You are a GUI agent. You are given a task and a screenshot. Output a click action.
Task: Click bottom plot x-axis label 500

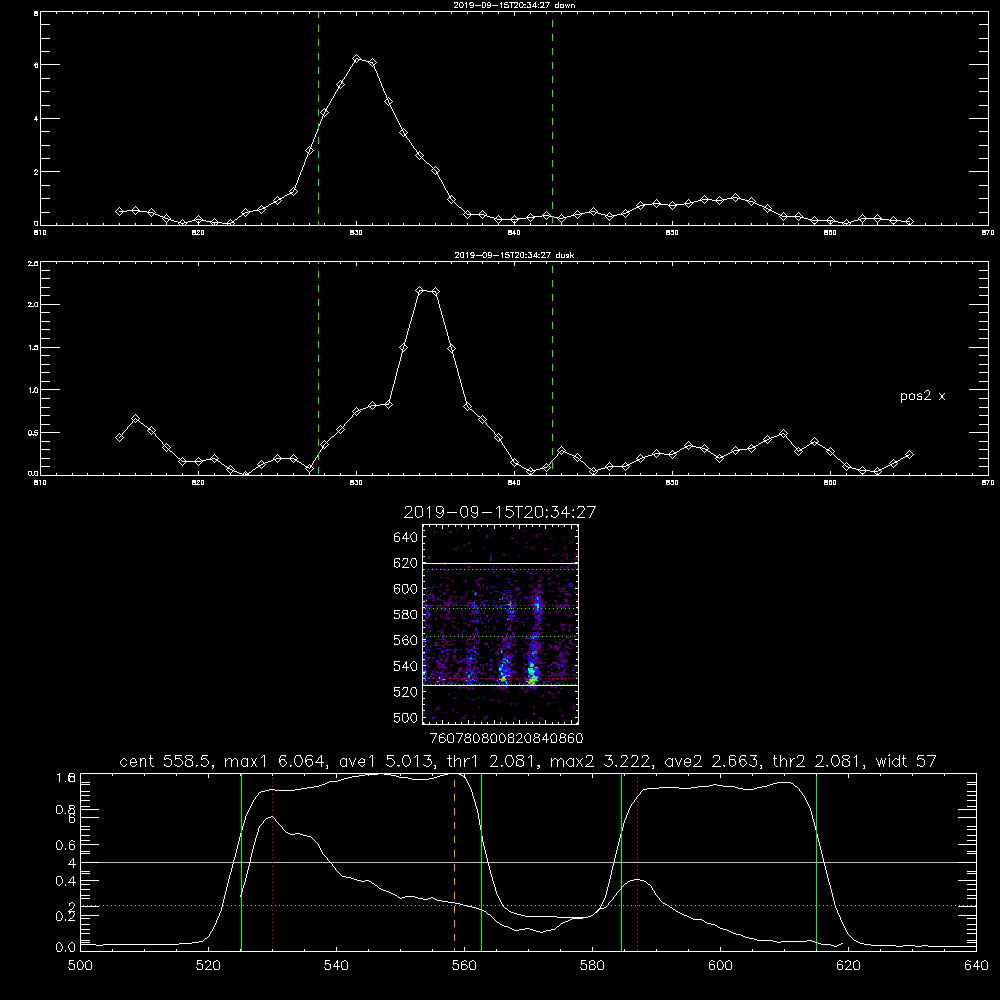coord(80,966)
